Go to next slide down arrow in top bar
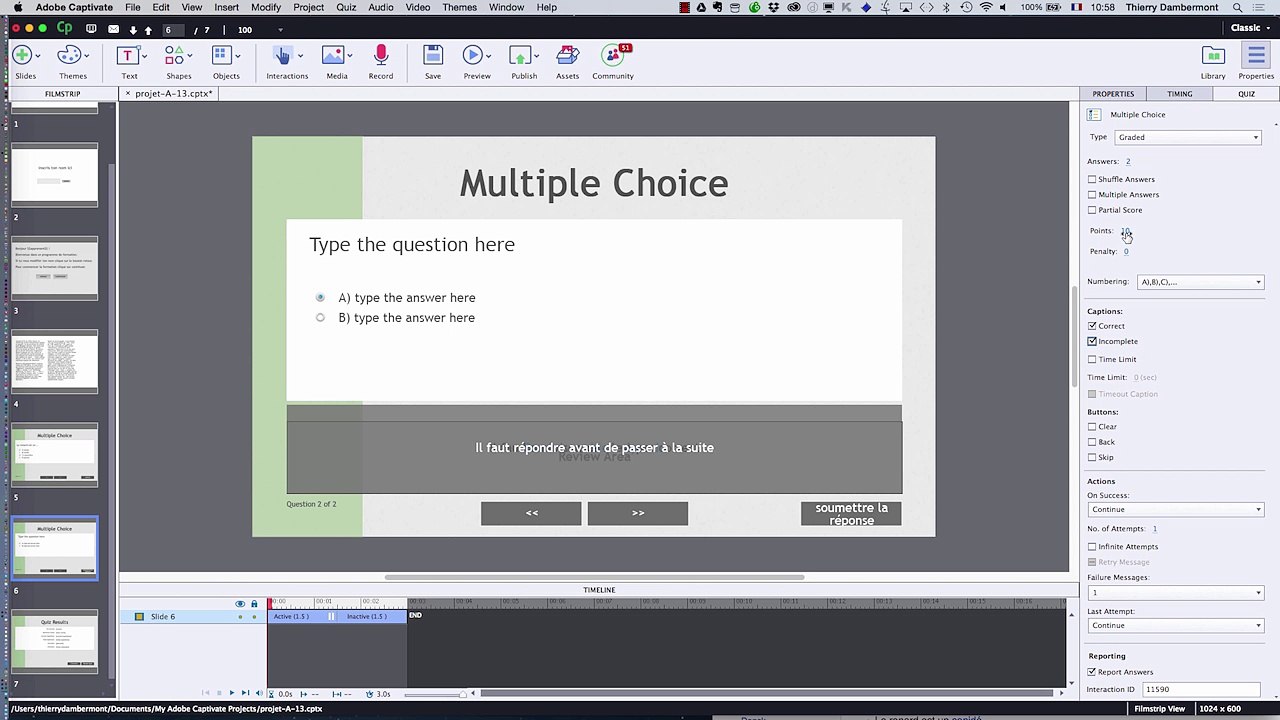1280x720 pixels. [133, 30]
